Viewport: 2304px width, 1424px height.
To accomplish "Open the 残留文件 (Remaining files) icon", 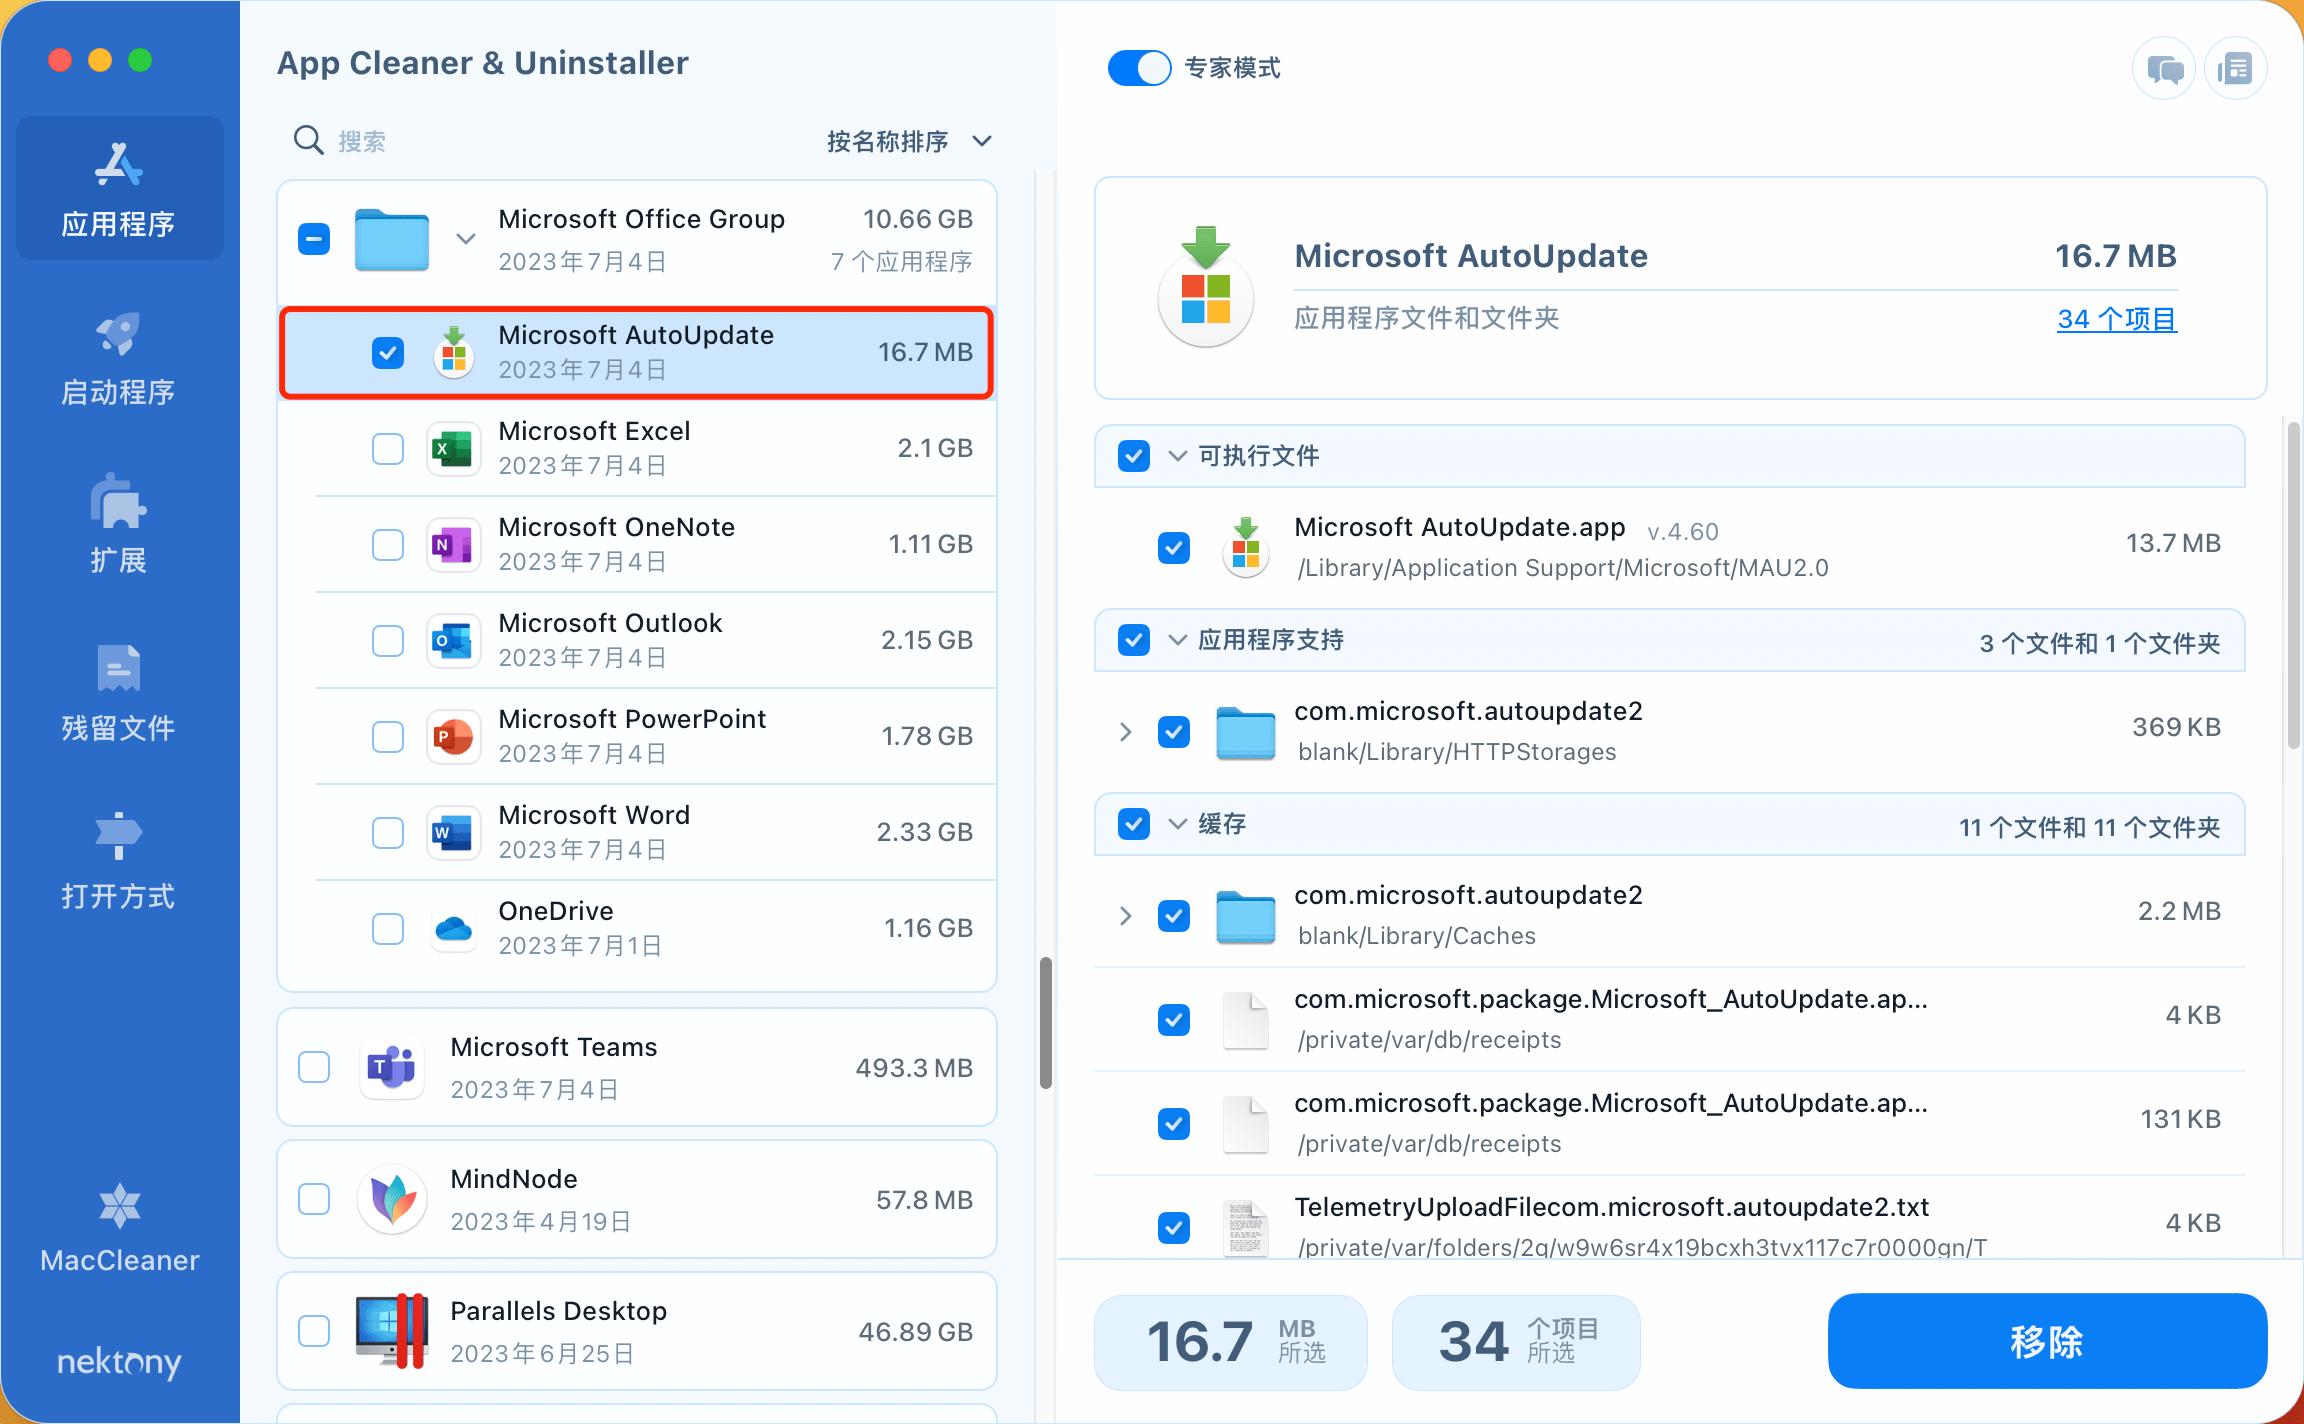I will [x=118, y=669].
